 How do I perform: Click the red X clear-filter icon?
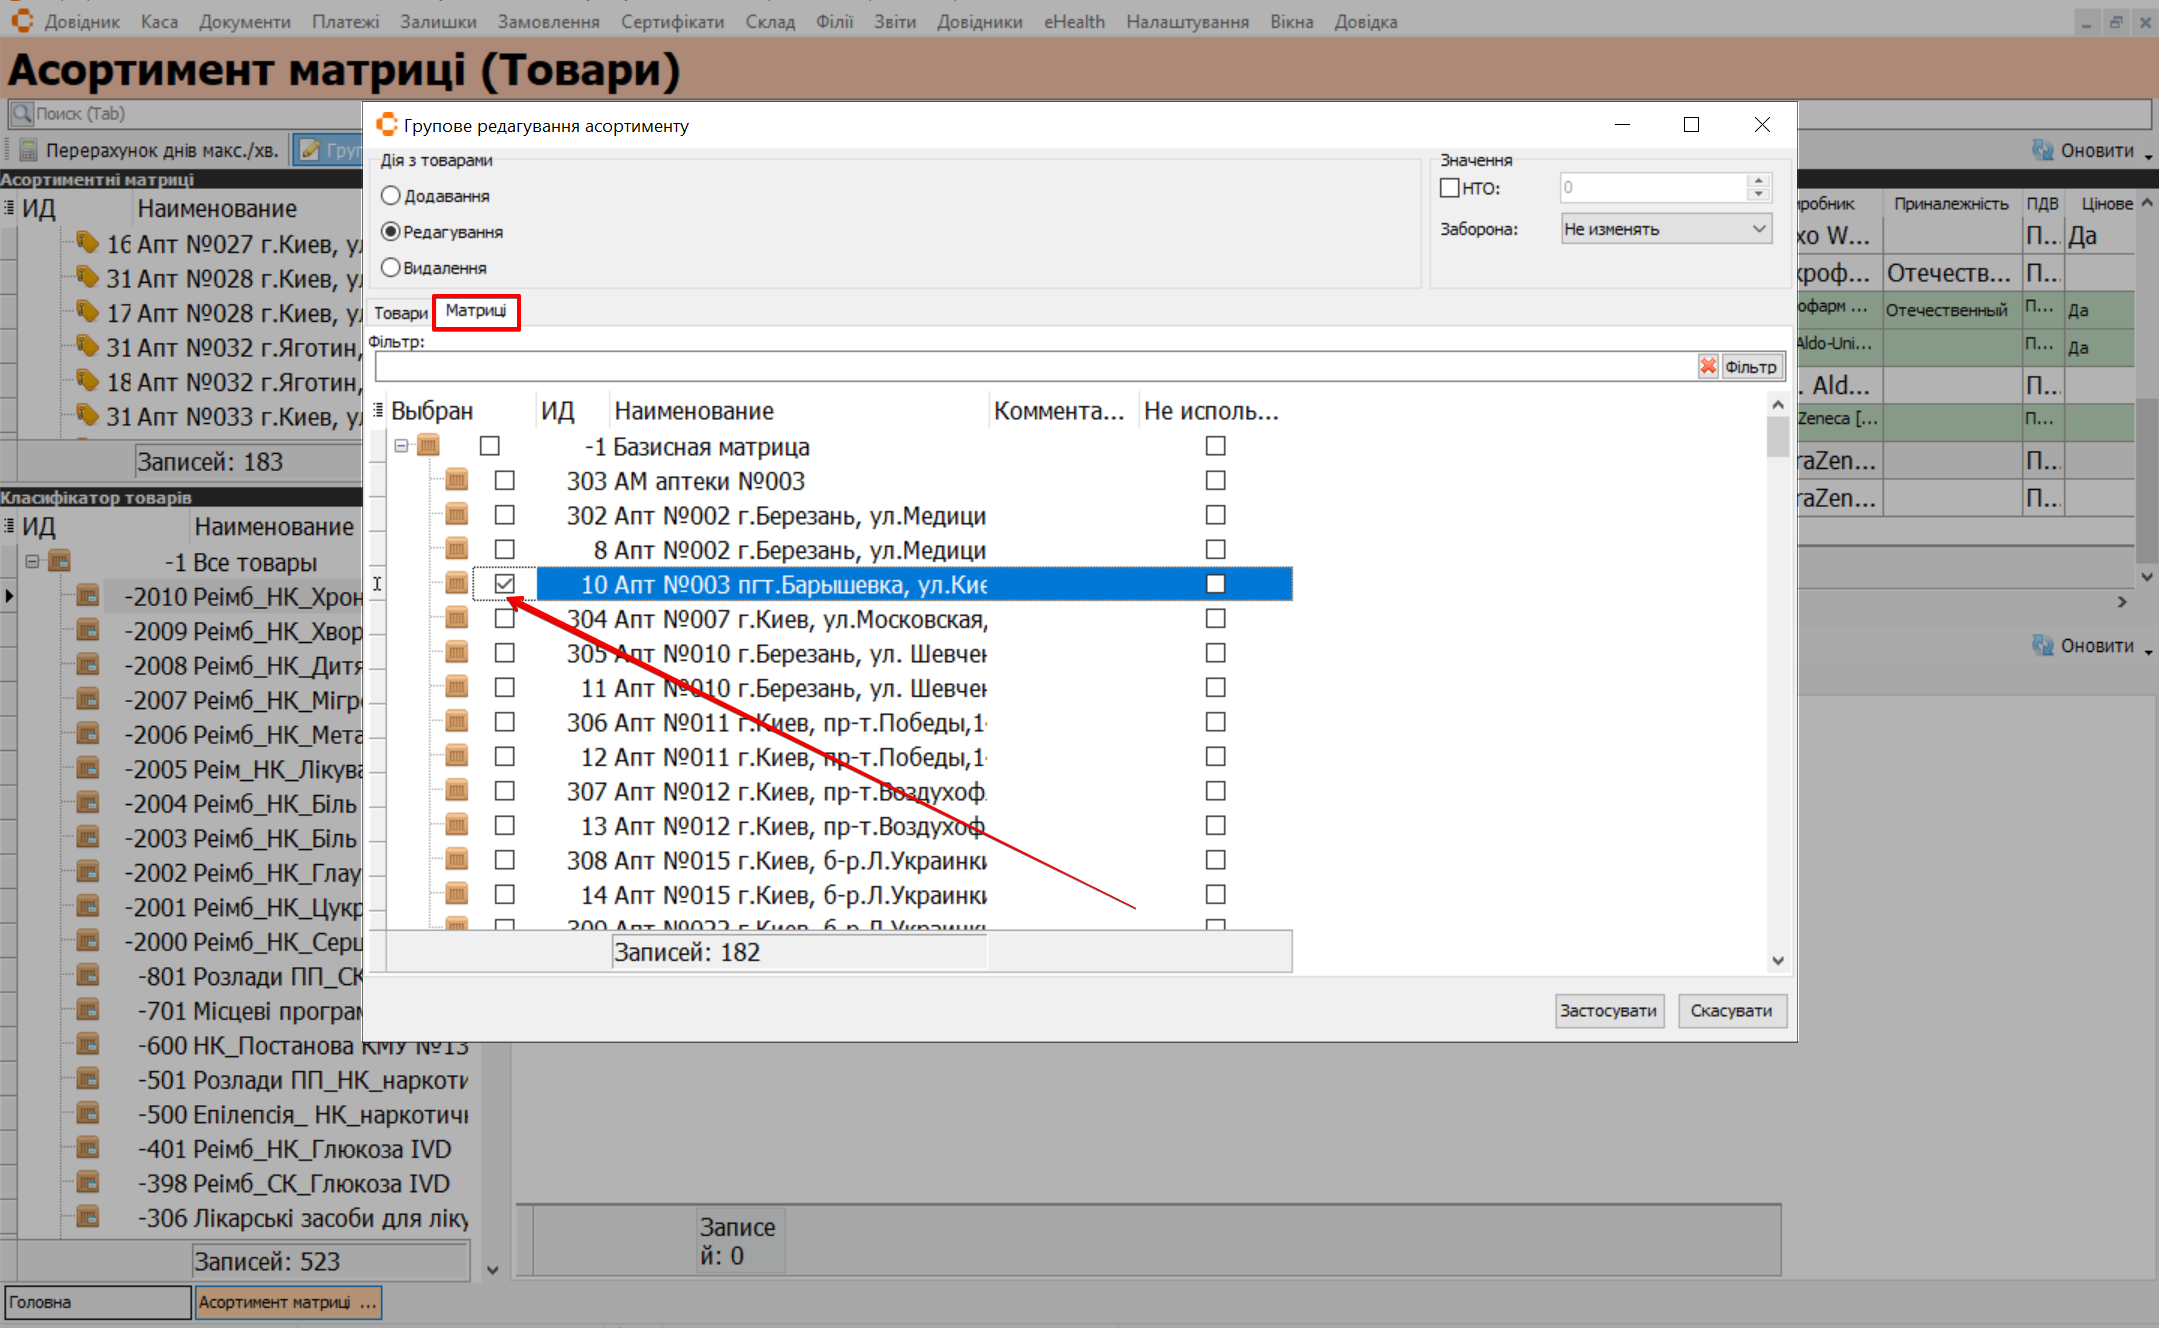tap(1707, 367)
